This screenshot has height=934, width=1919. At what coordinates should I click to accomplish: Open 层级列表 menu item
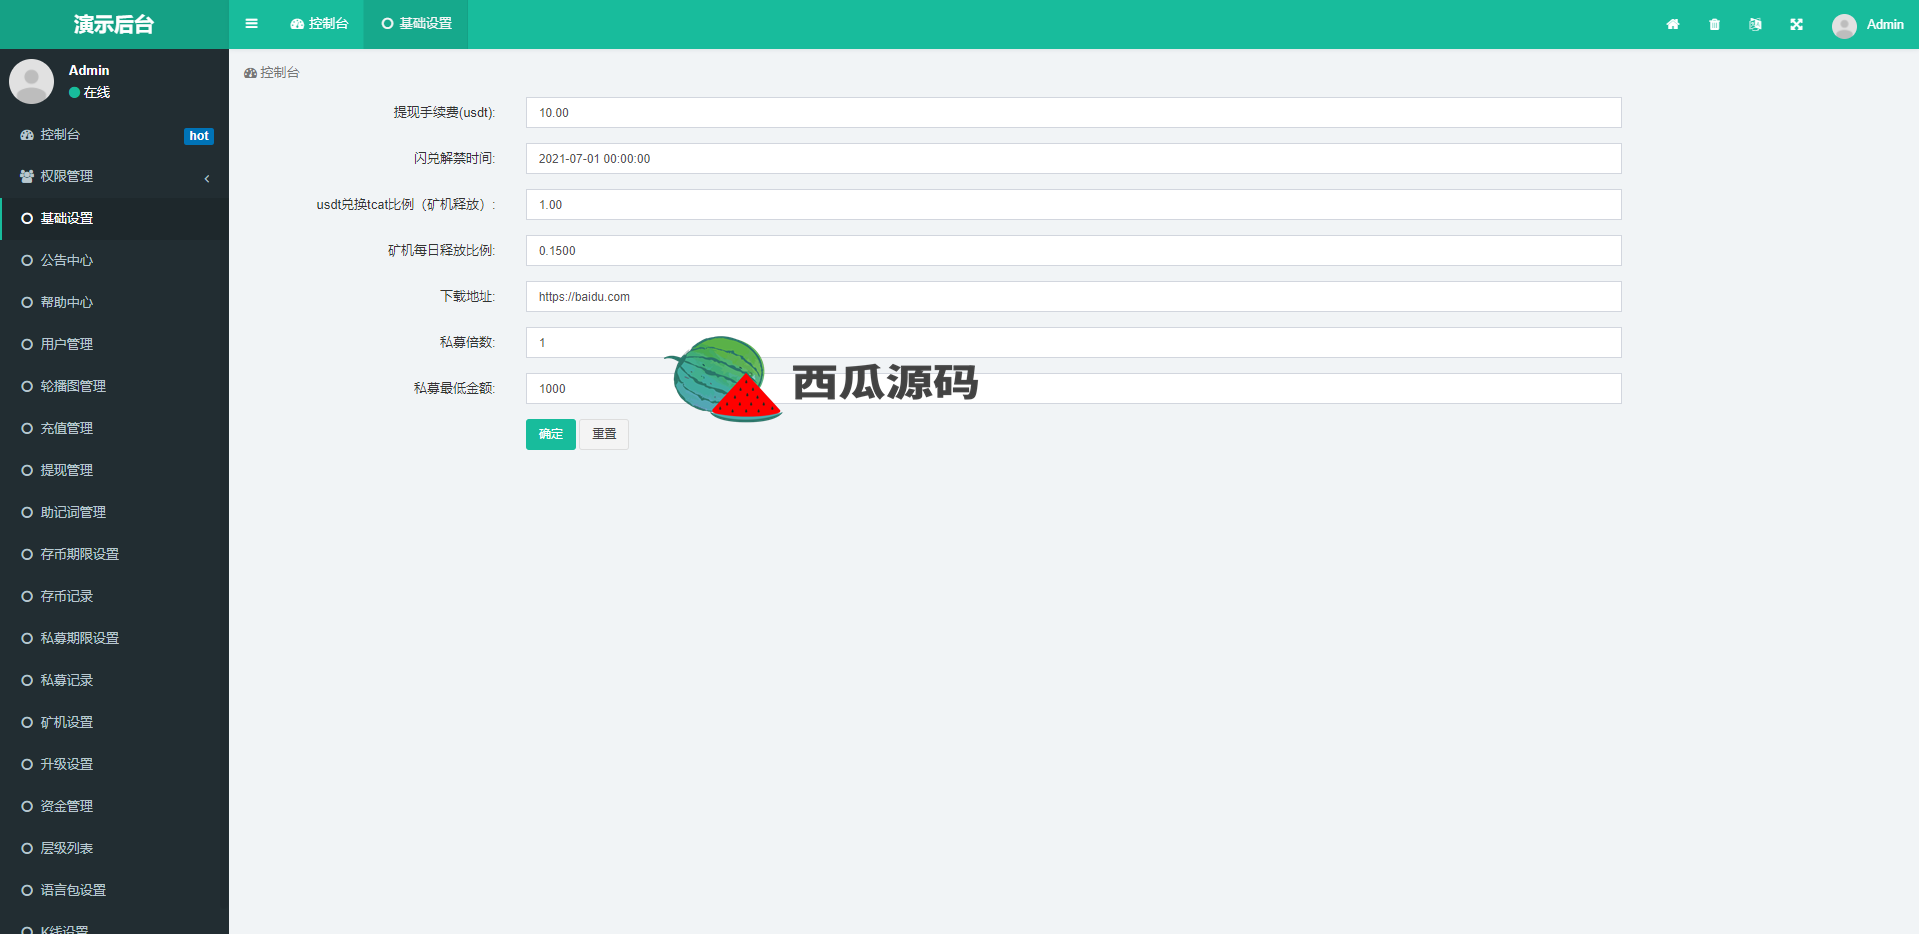[x=114, y=848]
